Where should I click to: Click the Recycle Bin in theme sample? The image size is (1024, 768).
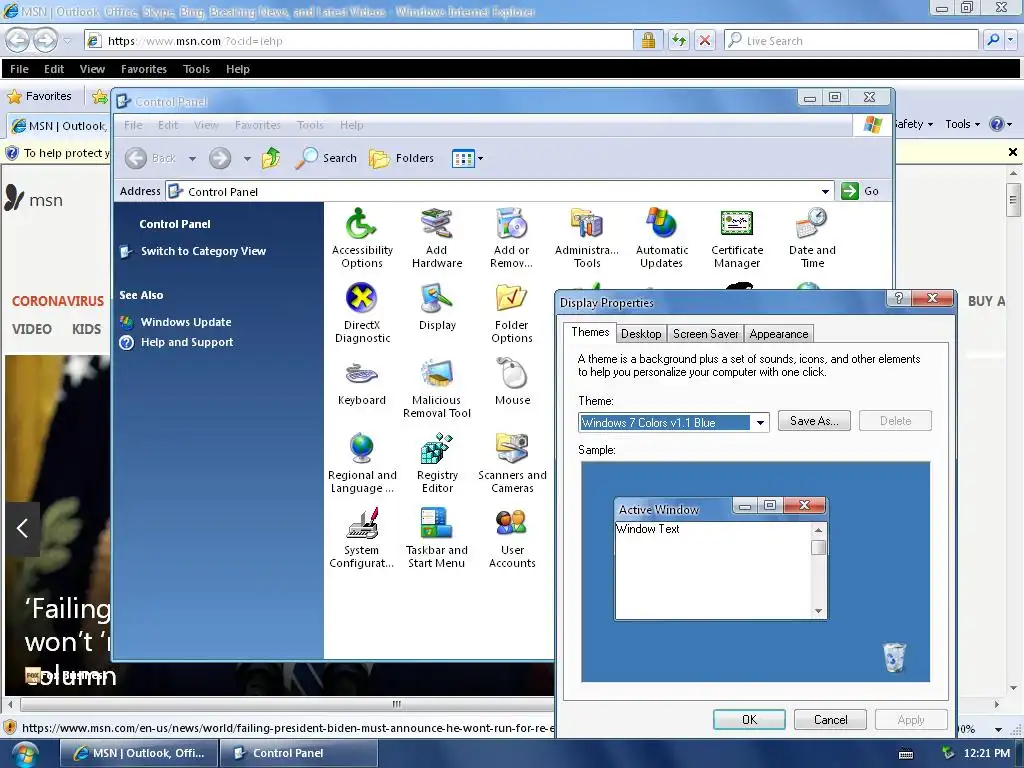point(894,656)
